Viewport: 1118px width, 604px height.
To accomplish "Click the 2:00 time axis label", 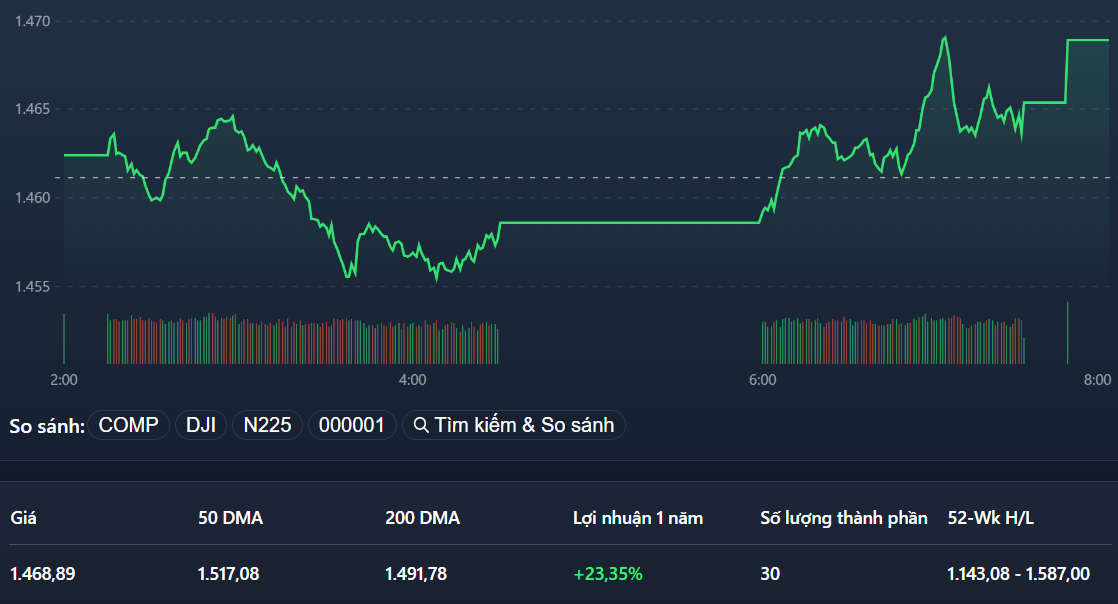I will coord(63,379).
